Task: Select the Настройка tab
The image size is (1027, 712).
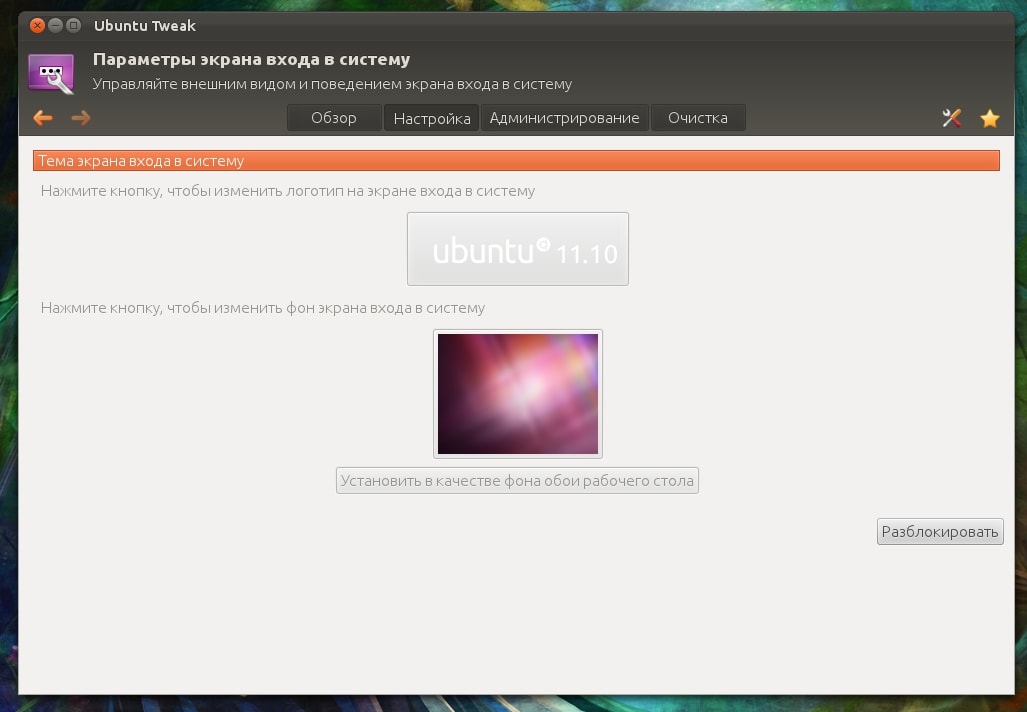Action: 431,118
